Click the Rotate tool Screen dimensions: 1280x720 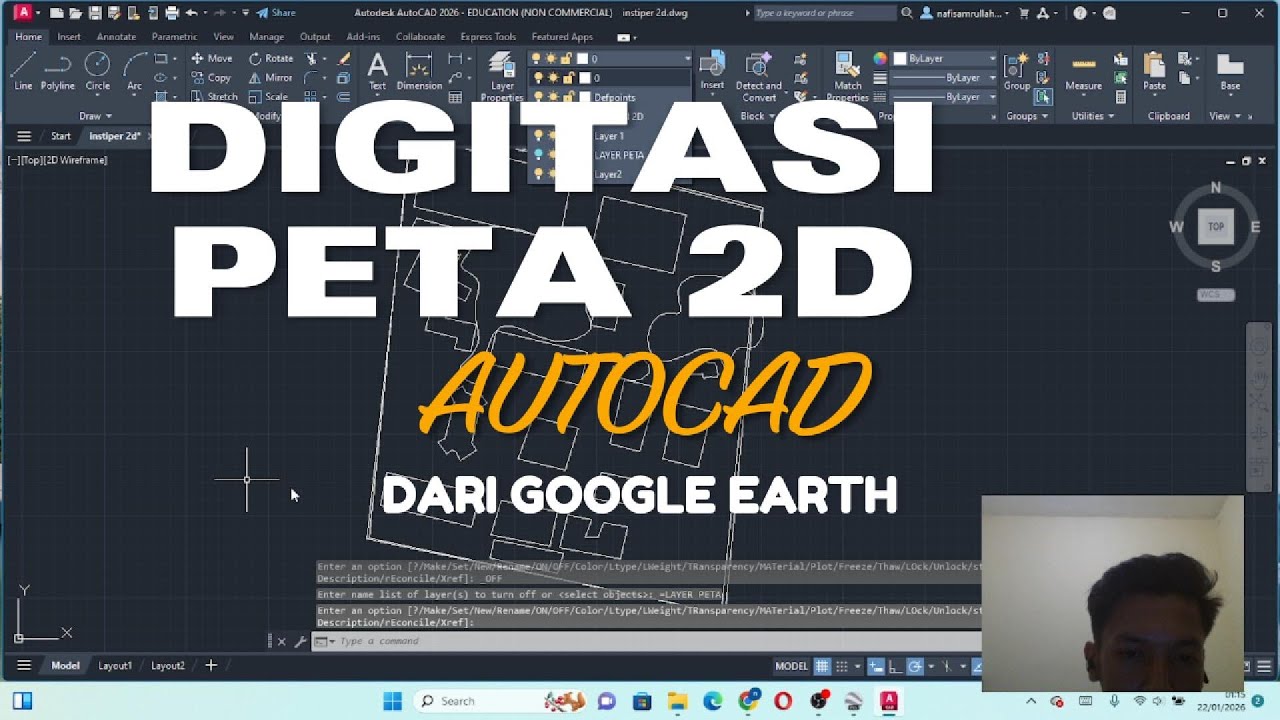coord(270,58)
